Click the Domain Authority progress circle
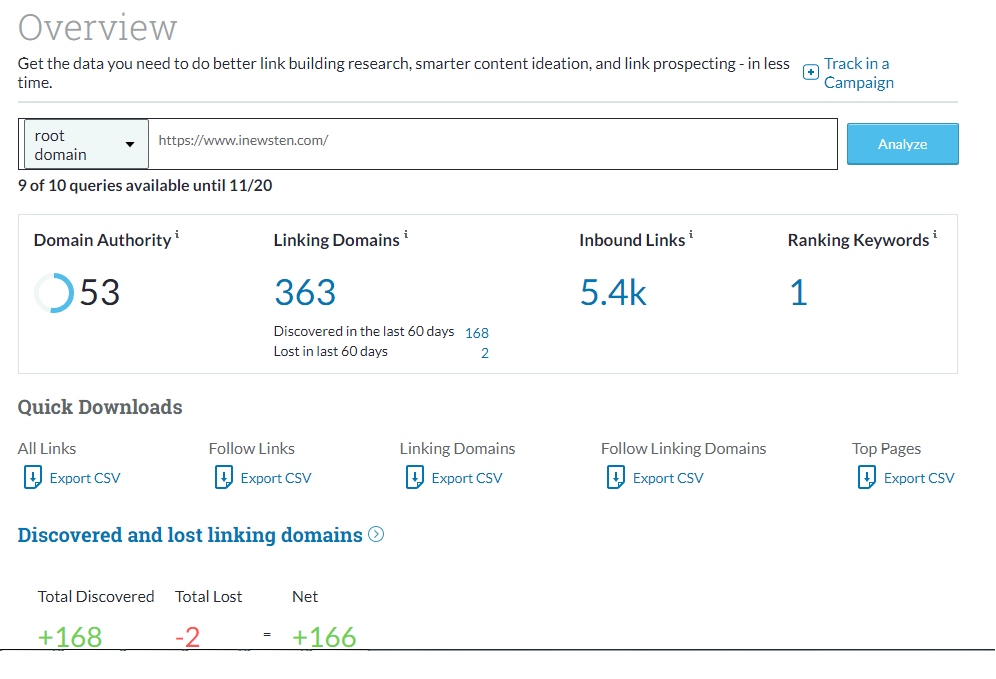The height and width of the screenshot is (679, 996). click(53, 293)
